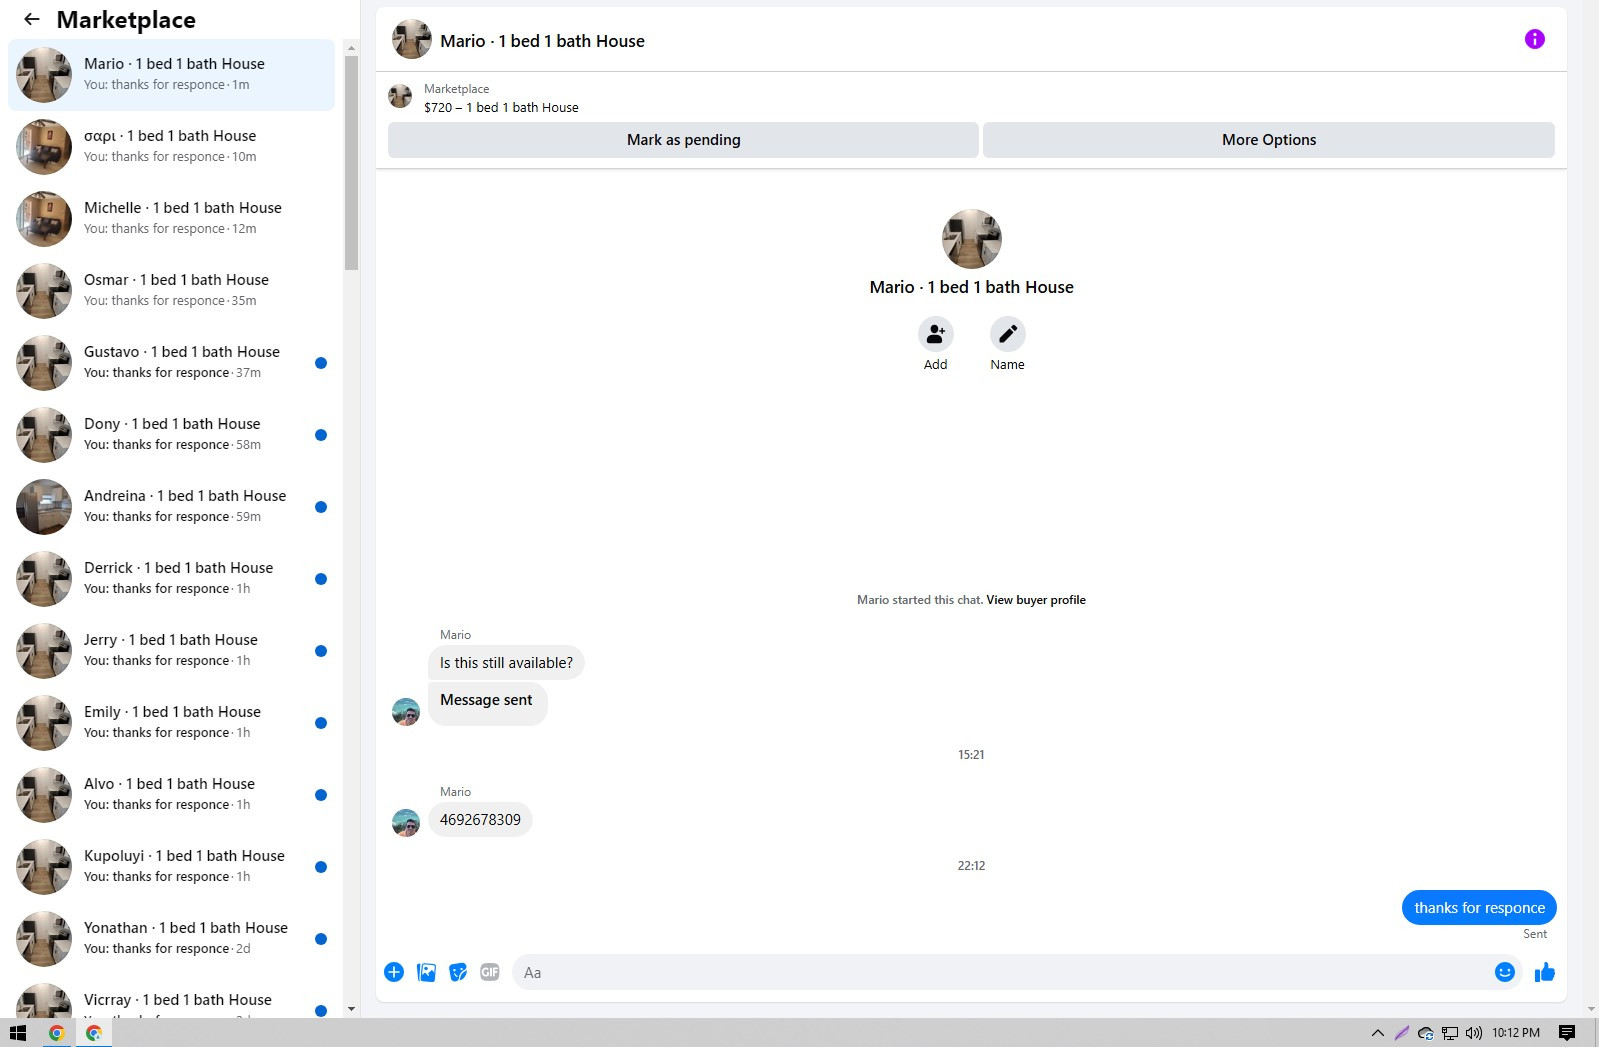Select the Kupoluyi chat

(171, 867)
